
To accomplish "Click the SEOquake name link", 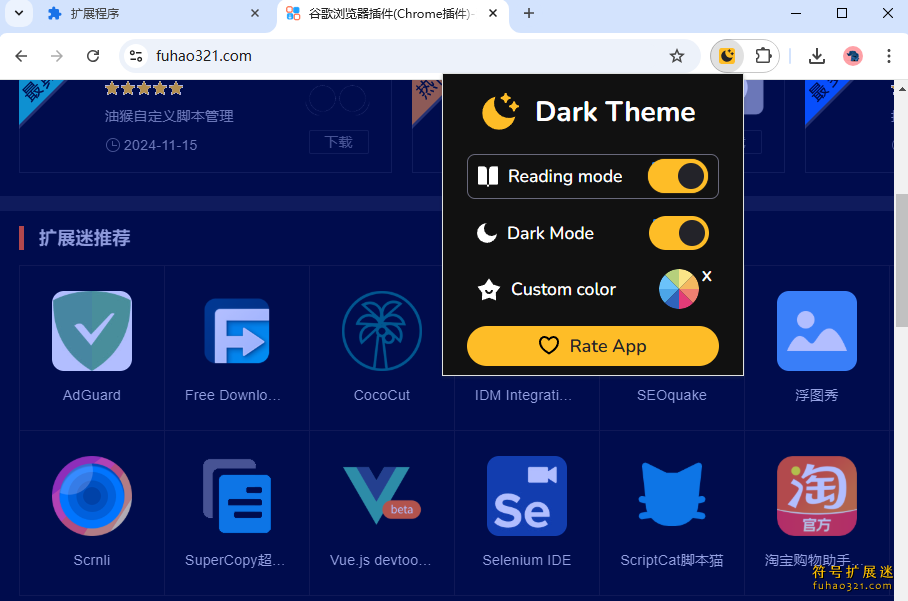I will point(672,395).
